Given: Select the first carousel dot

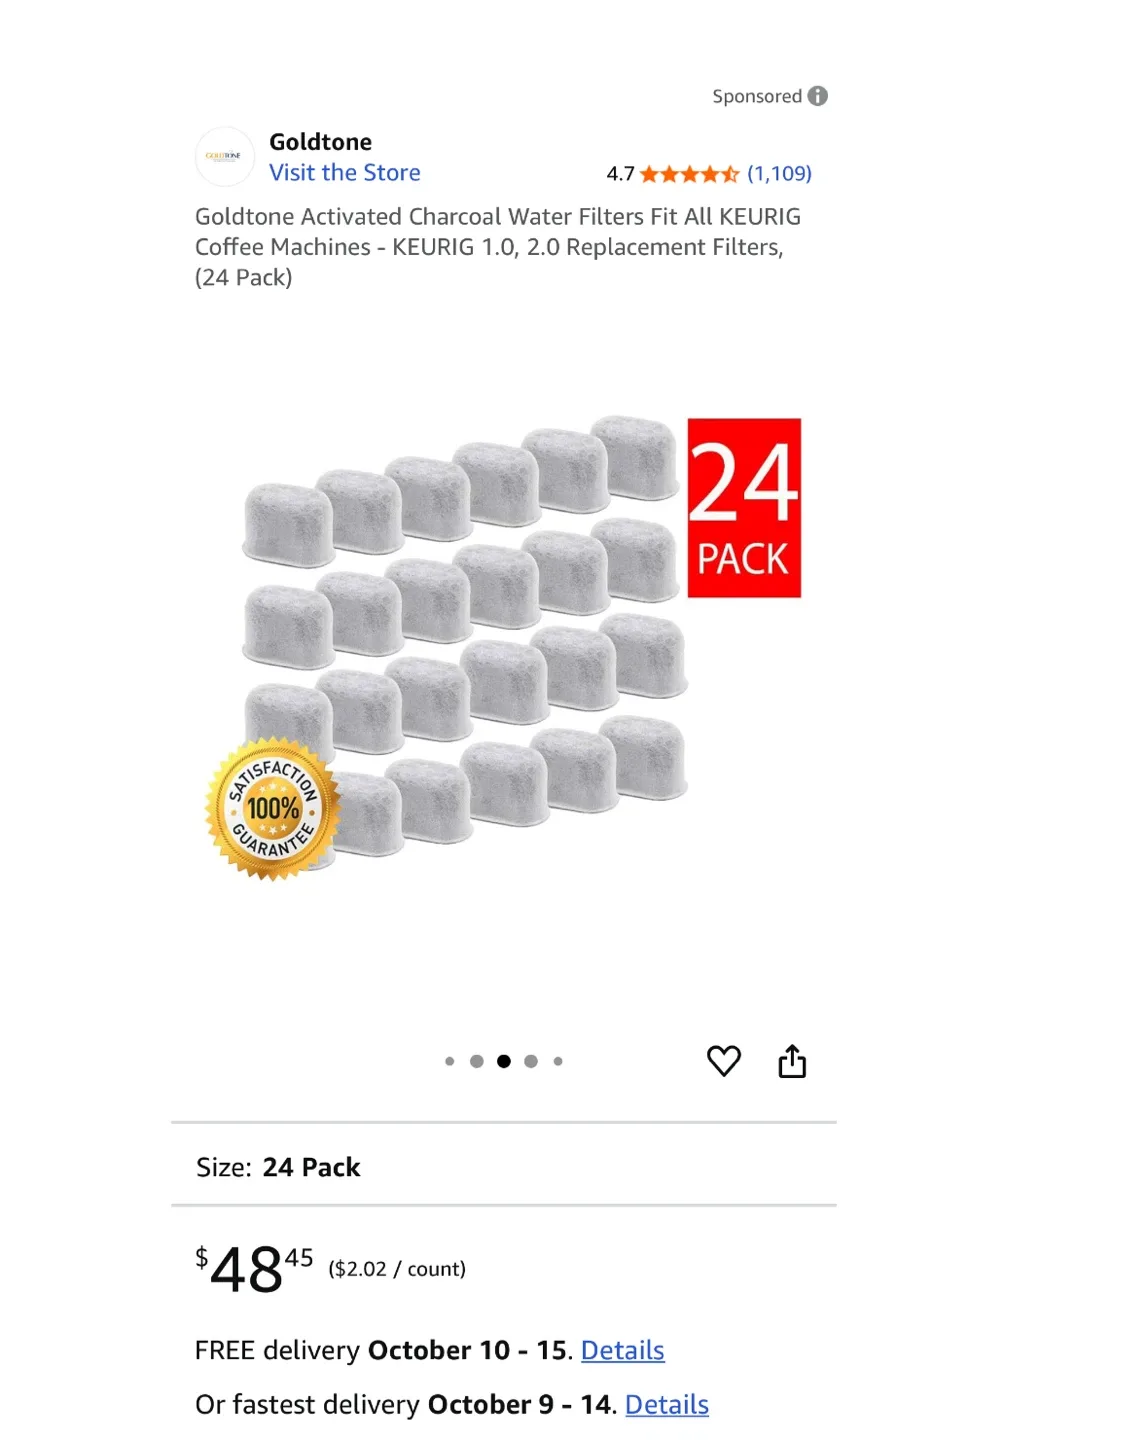Looking at the screenshot, I should 449,1060.
